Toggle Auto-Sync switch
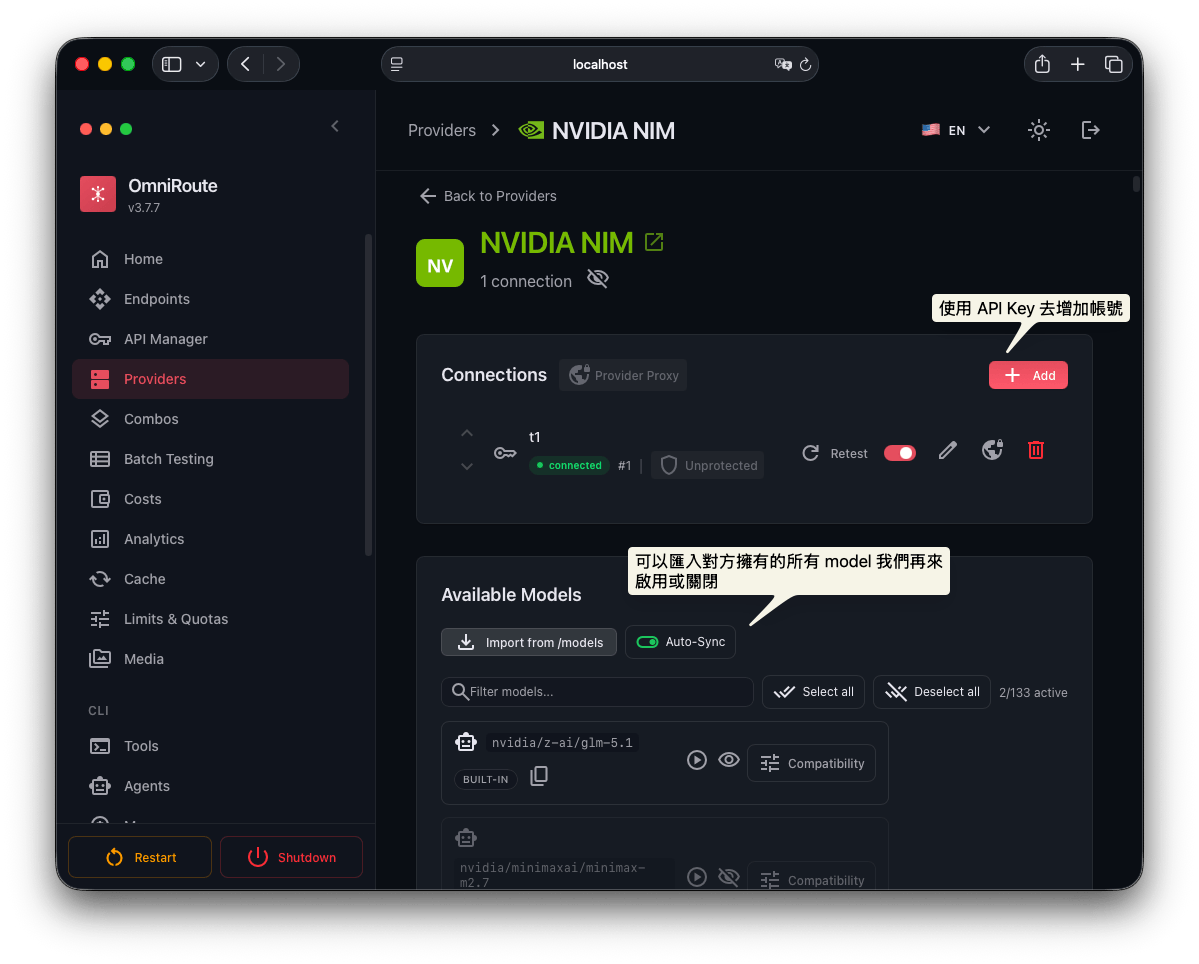The image size is (1199, 964). pyautogui.click(x=648, y=642)
